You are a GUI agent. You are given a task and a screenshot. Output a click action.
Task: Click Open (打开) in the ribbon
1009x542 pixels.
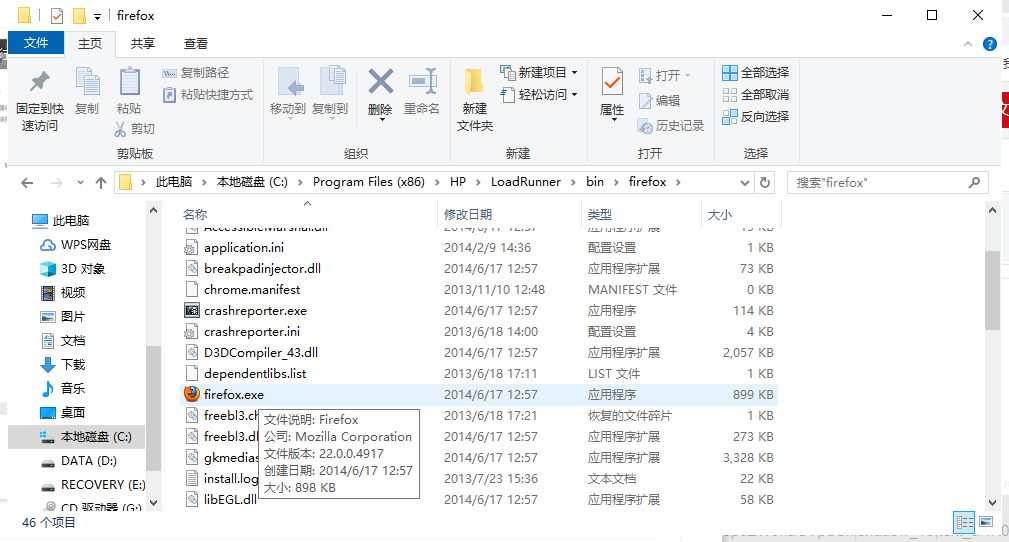click(664, 75)
